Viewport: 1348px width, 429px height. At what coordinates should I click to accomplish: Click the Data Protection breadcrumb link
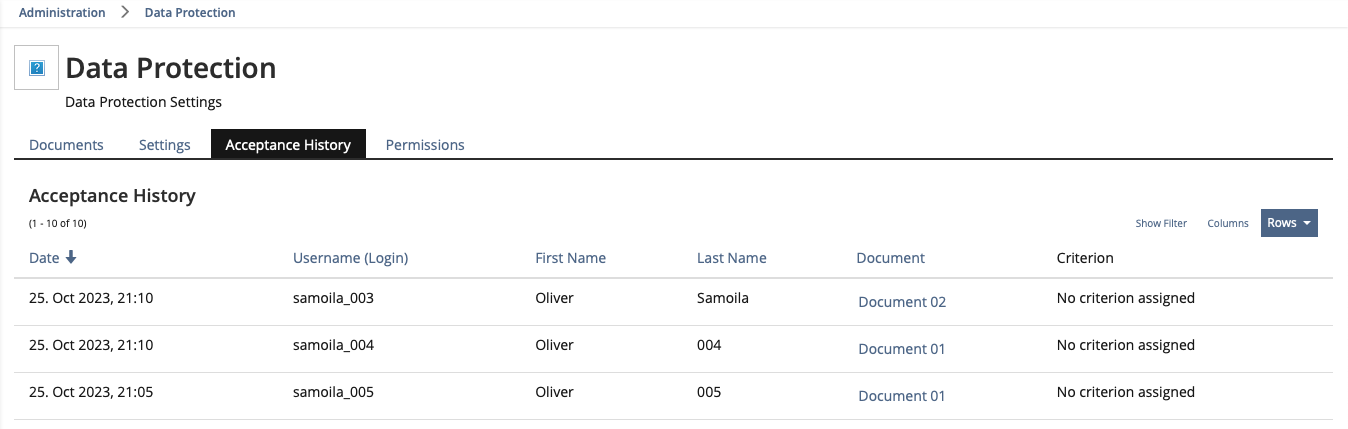(x=190, y=13)
